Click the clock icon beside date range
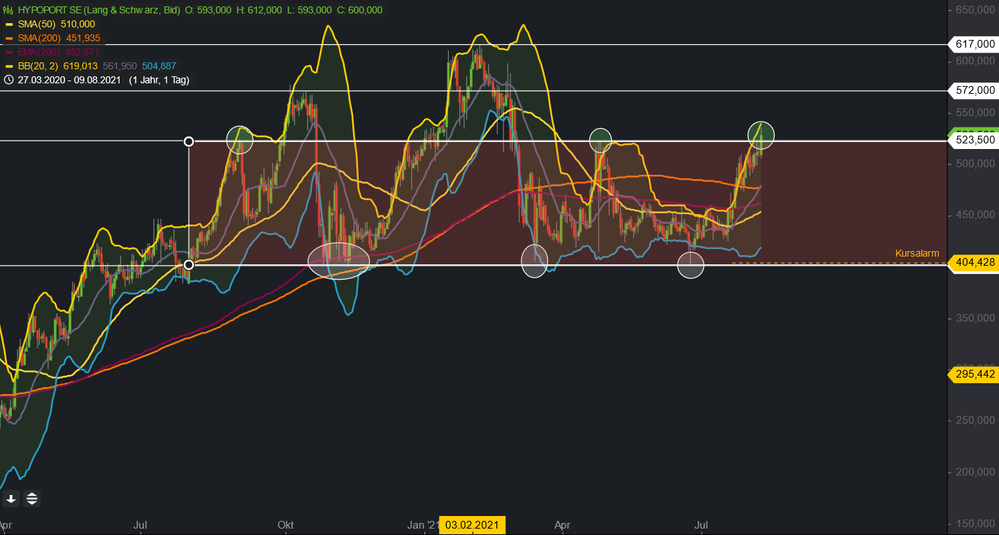The width and height of the screenshot is (999, 535). coord(9,79)
